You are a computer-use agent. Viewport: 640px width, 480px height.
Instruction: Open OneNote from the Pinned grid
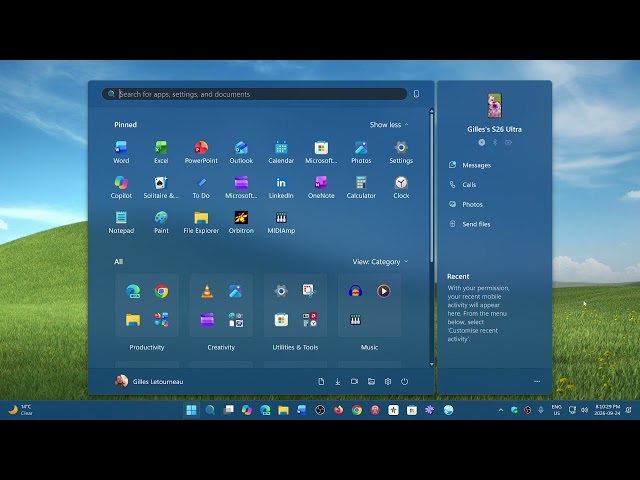[321, 187]
